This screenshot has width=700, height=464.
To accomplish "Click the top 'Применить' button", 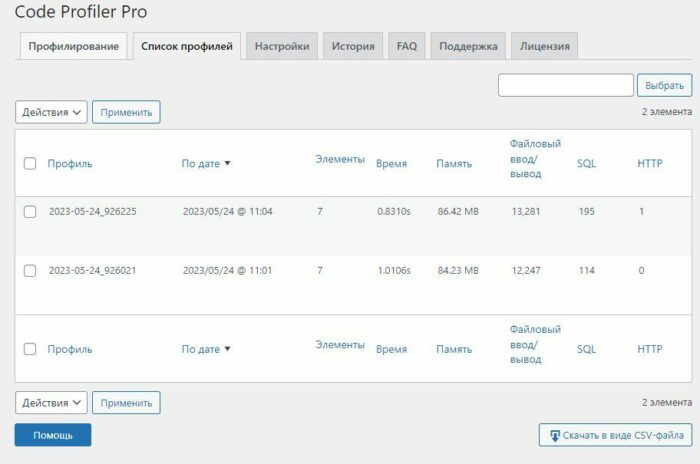I will [x=126, y=112].
